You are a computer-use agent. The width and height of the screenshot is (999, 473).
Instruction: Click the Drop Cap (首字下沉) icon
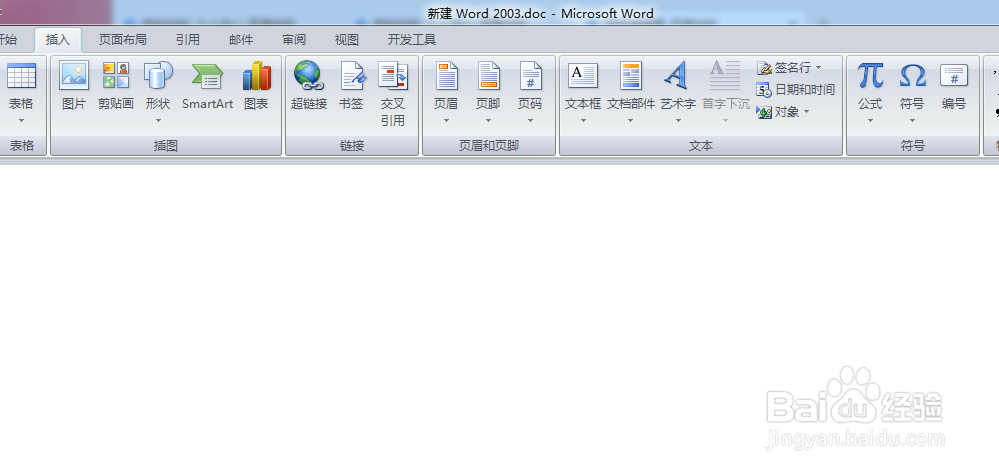(725, 76)
